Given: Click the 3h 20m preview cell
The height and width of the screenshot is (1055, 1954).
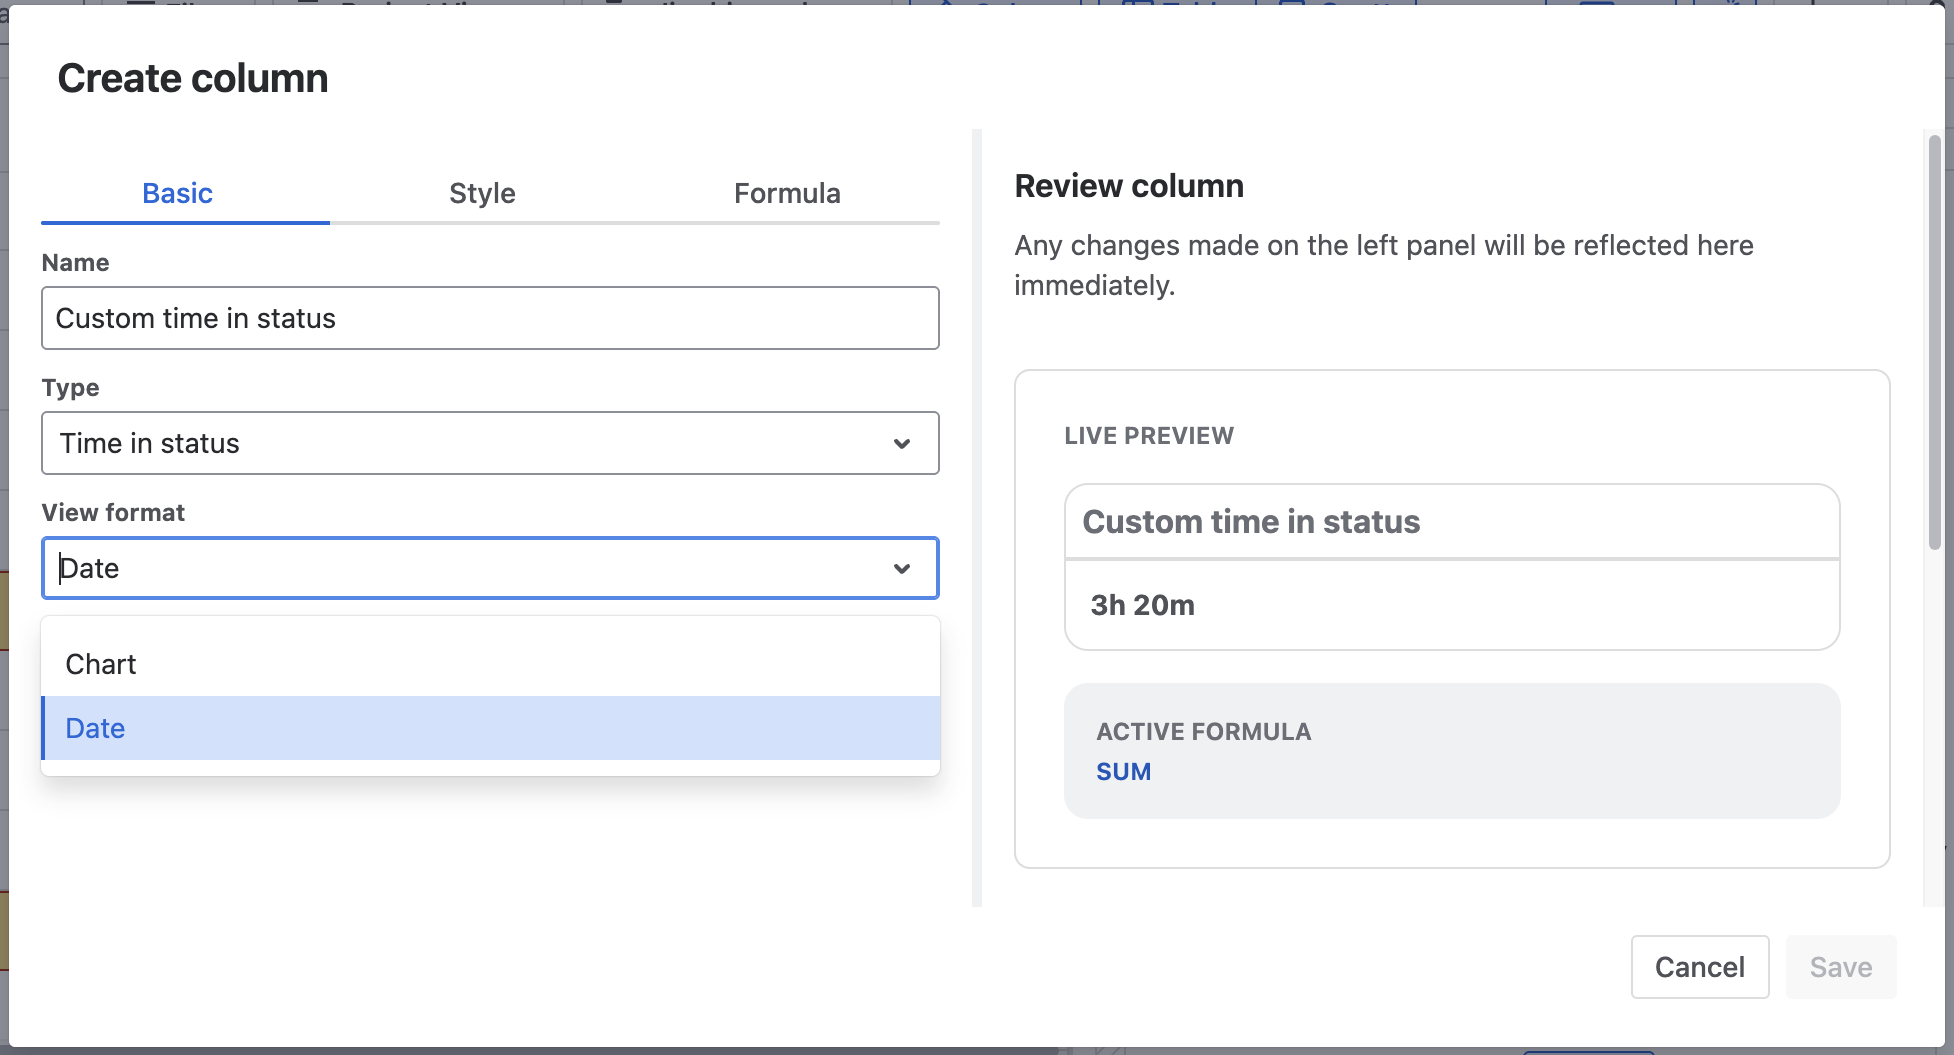Looking at the screenshot, I should coord(1142,605).
